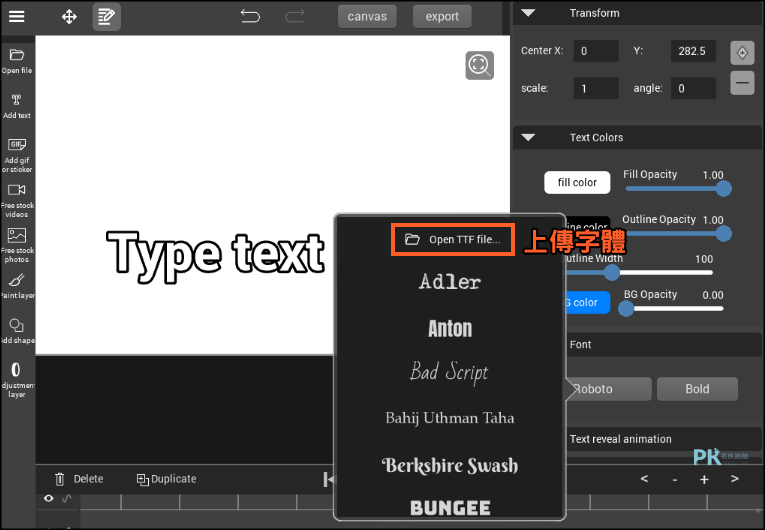
Task: Undo the last action
Action: point(250,17)
